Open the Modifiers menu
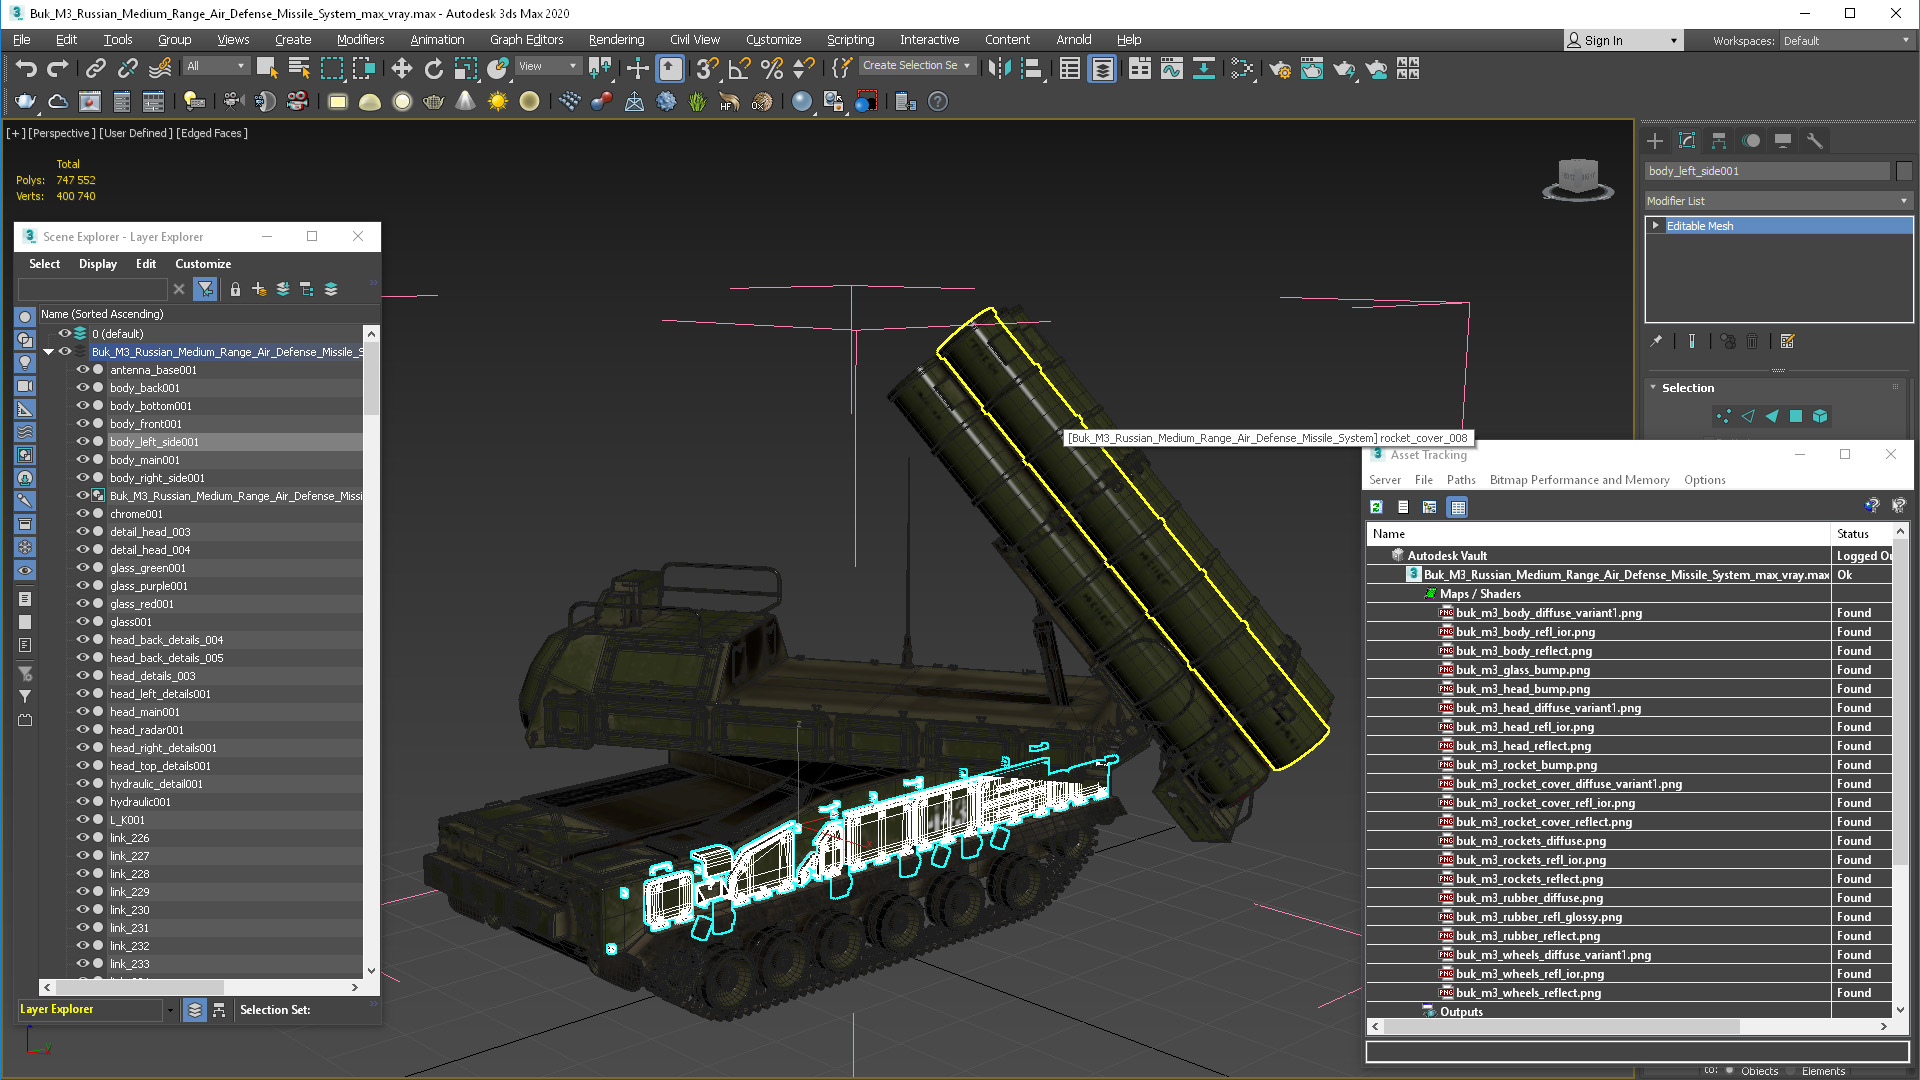 click(360, 40)
